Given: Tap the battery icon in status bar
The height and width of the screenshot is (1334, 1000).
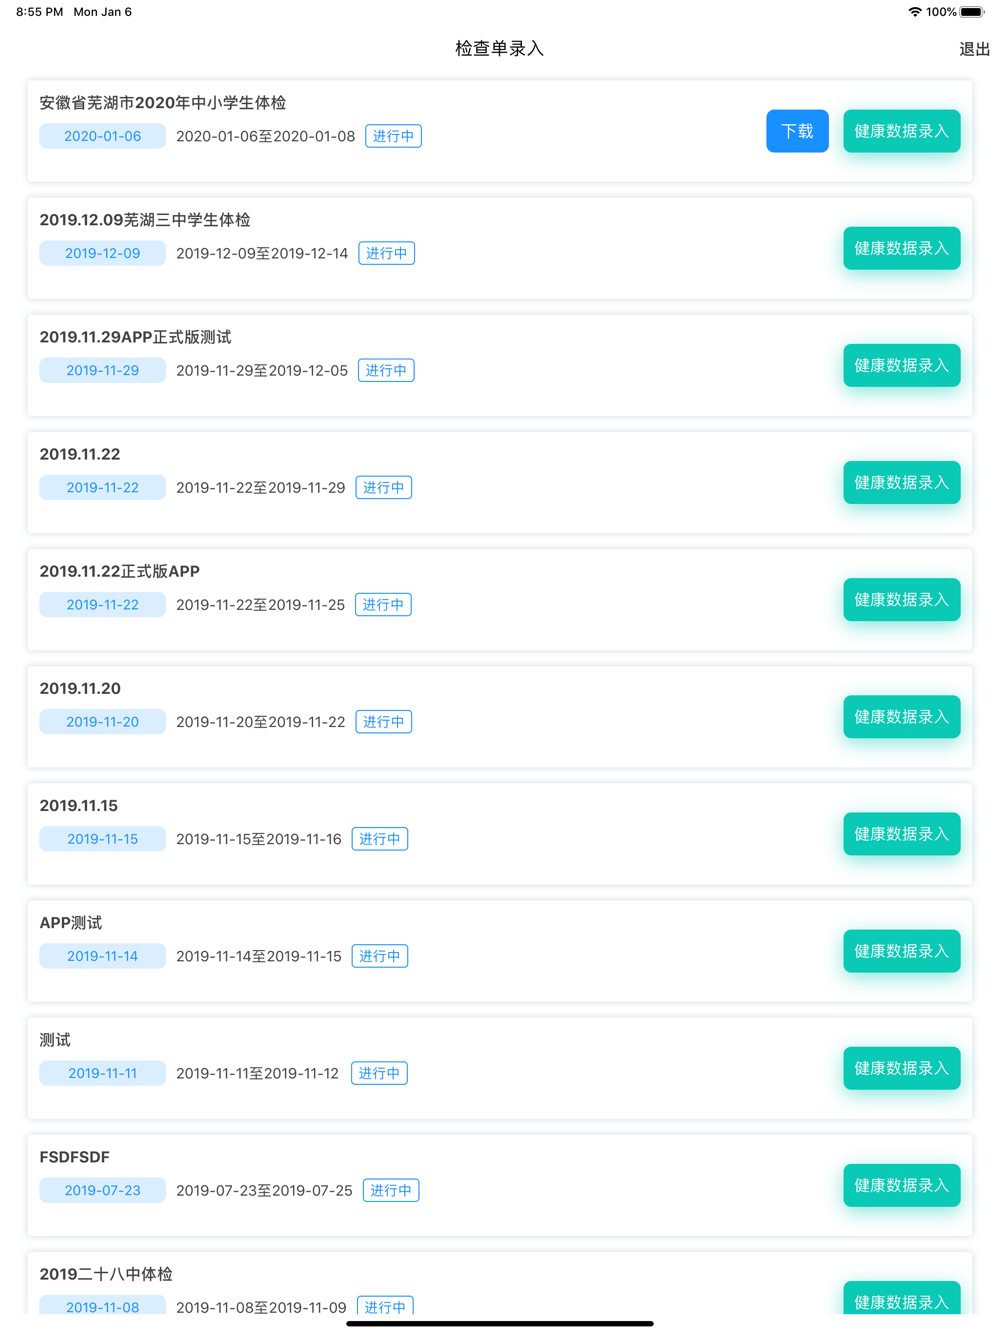Looking at the screenshot, I should (x=973, y=12).
